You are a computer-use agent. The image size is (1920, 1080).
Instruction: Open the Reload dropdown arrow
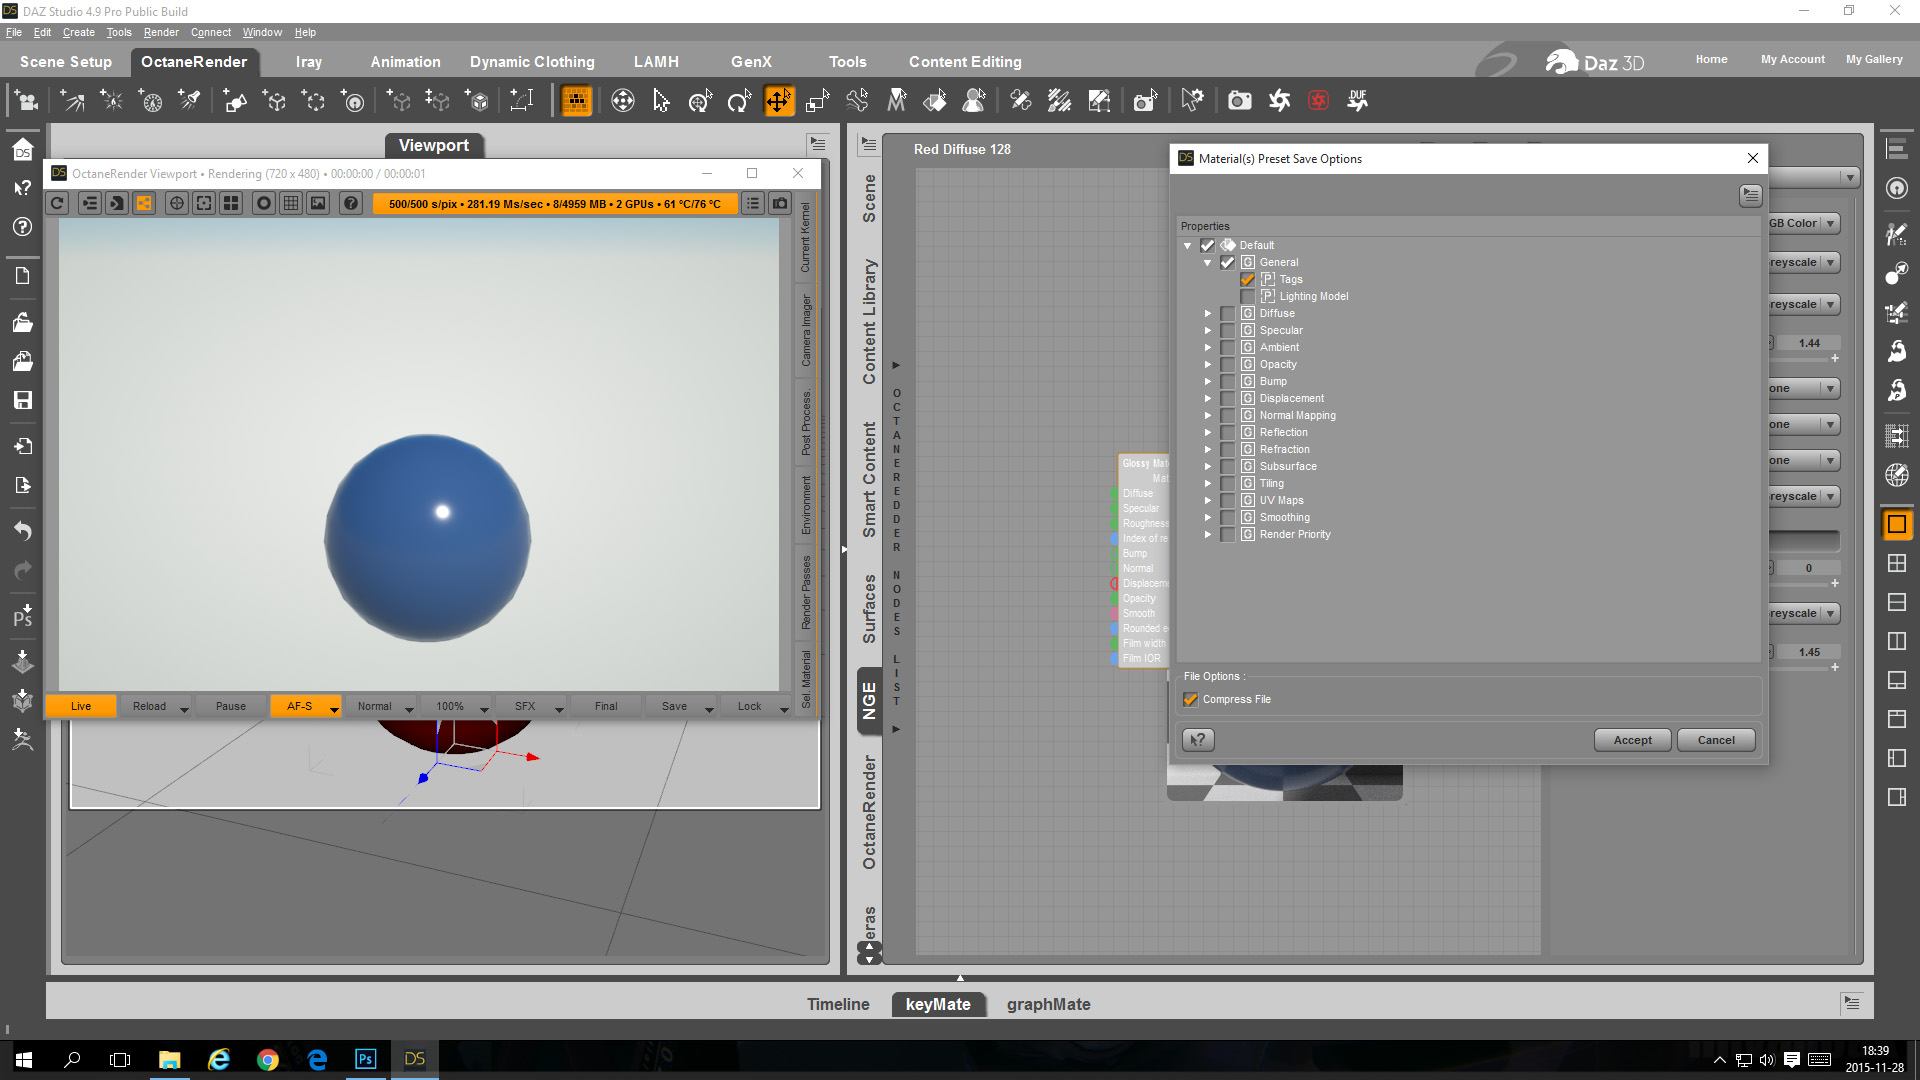pyautogui.click(x=184, y=708)
